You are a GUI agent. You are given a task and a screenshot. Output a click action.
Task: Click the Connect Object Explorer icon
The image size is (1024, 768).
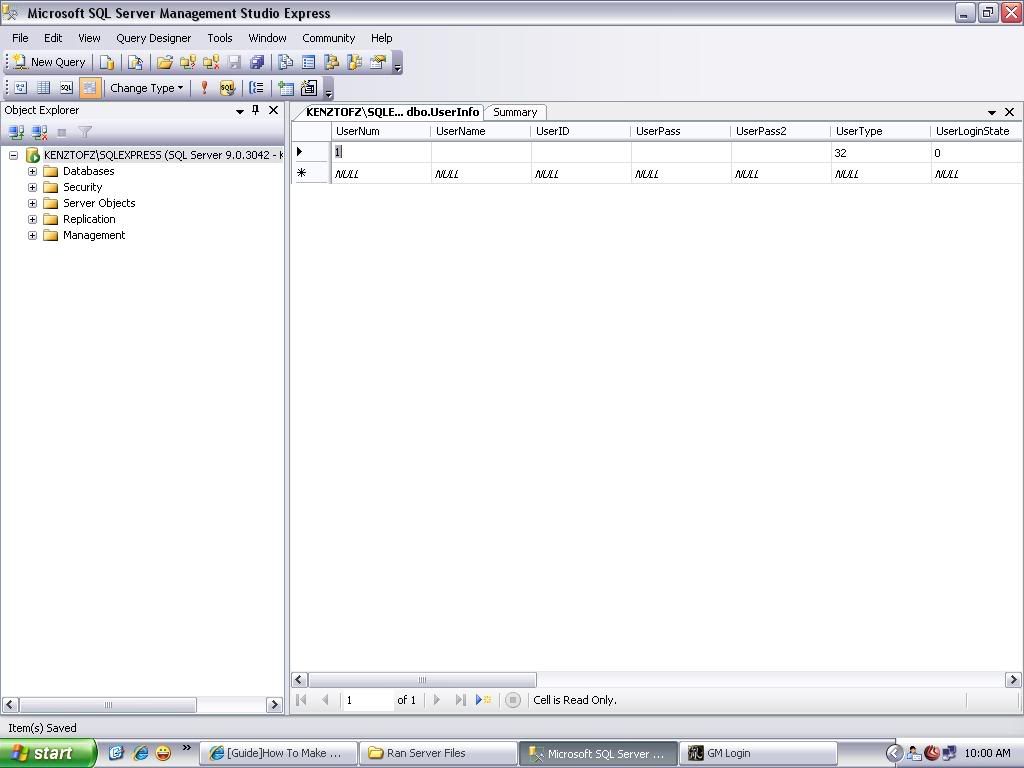coord(16,132)
